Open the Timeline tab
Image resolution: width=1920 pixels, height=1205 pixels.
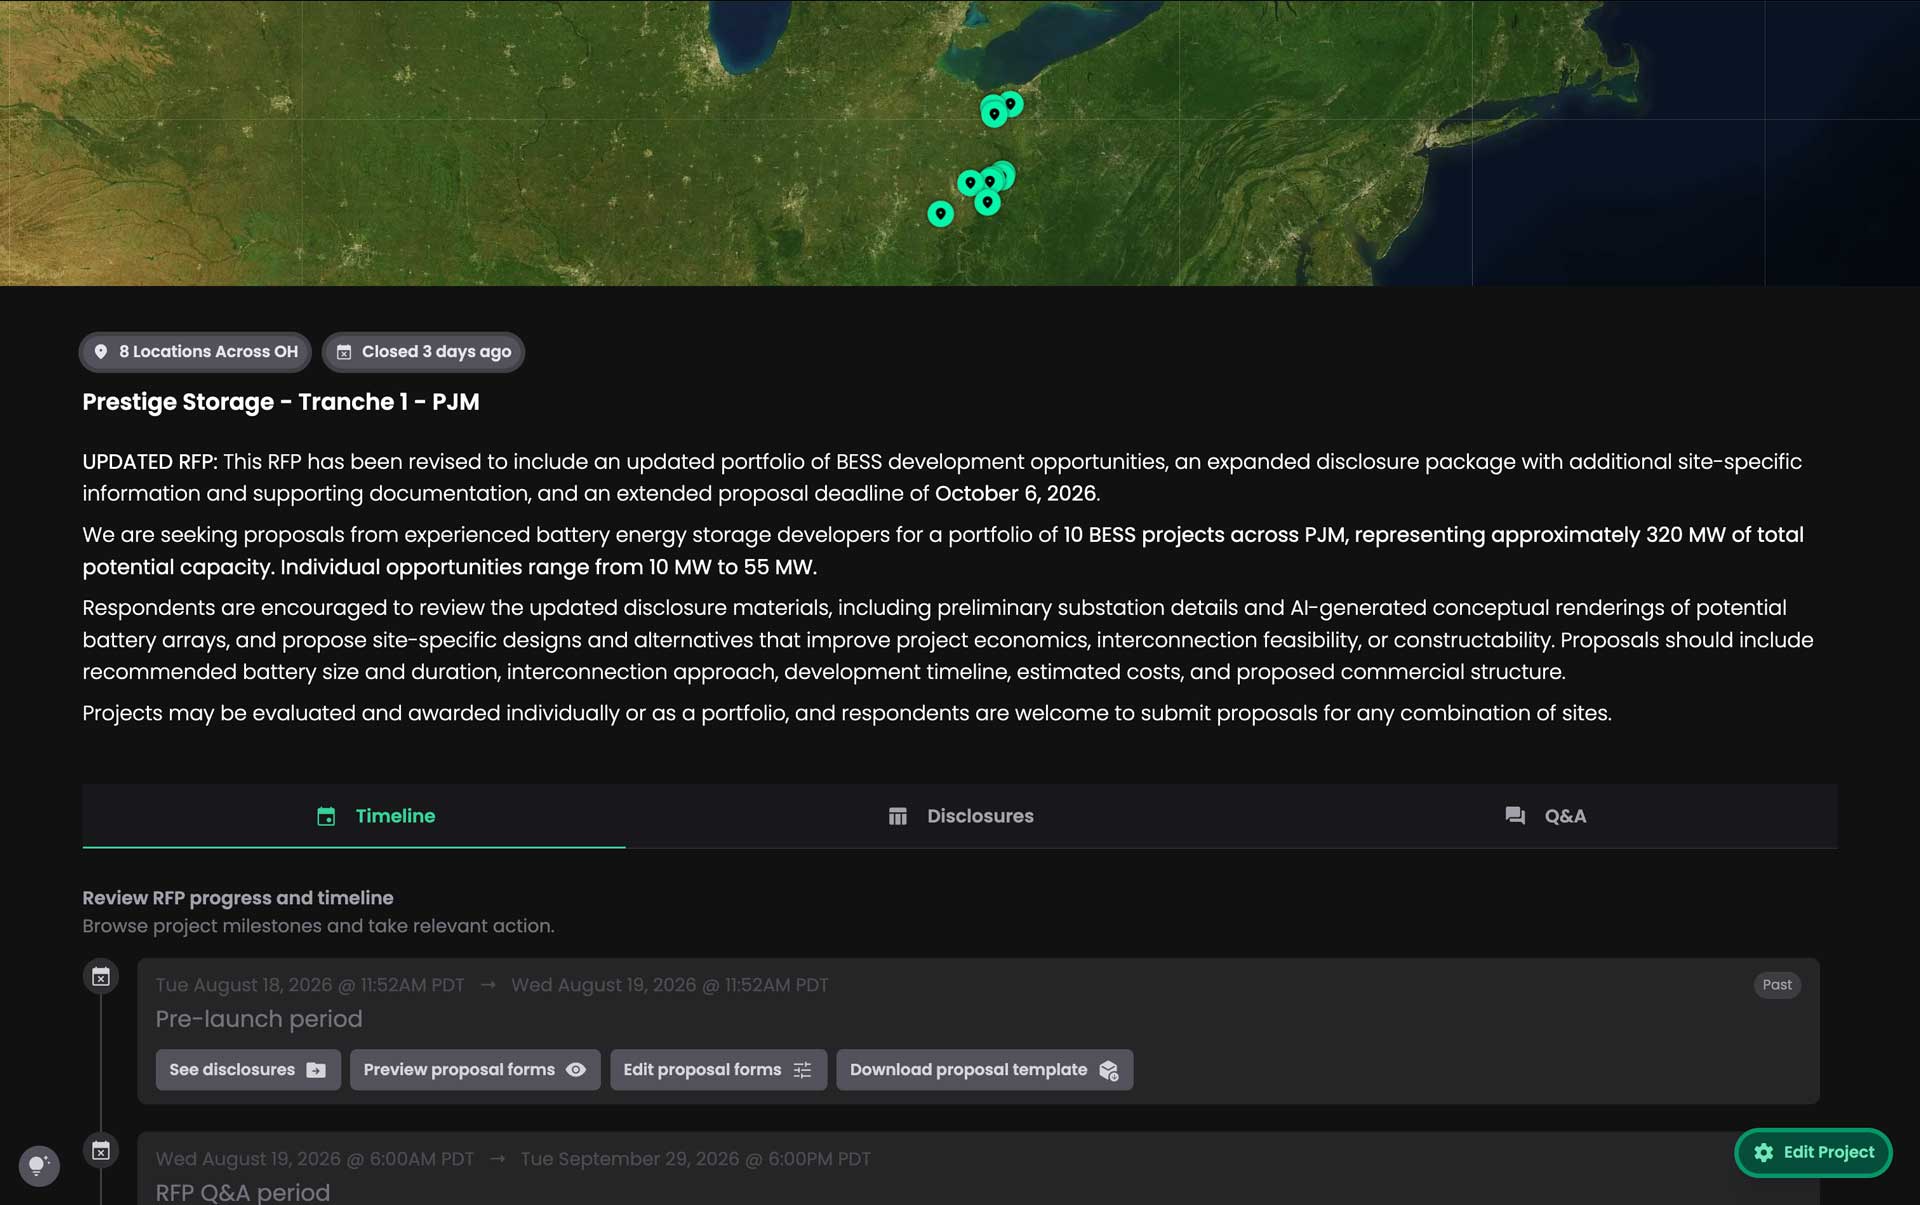[x=354, y=816]
